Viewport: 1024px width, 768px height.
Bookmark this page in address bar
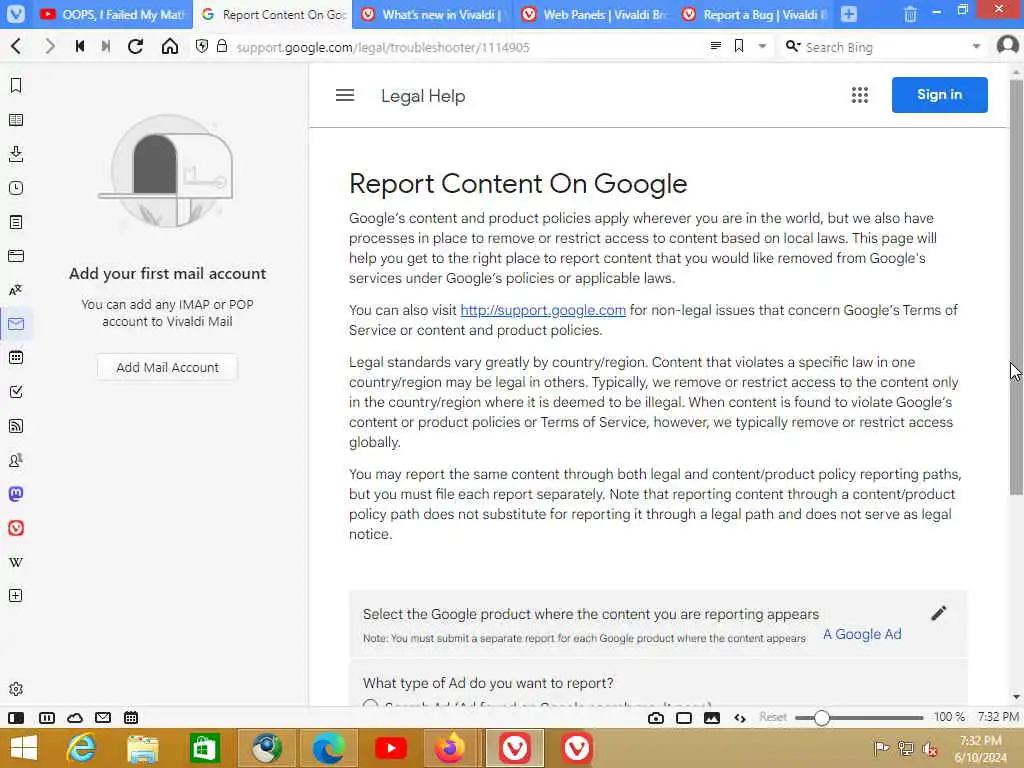739,46
